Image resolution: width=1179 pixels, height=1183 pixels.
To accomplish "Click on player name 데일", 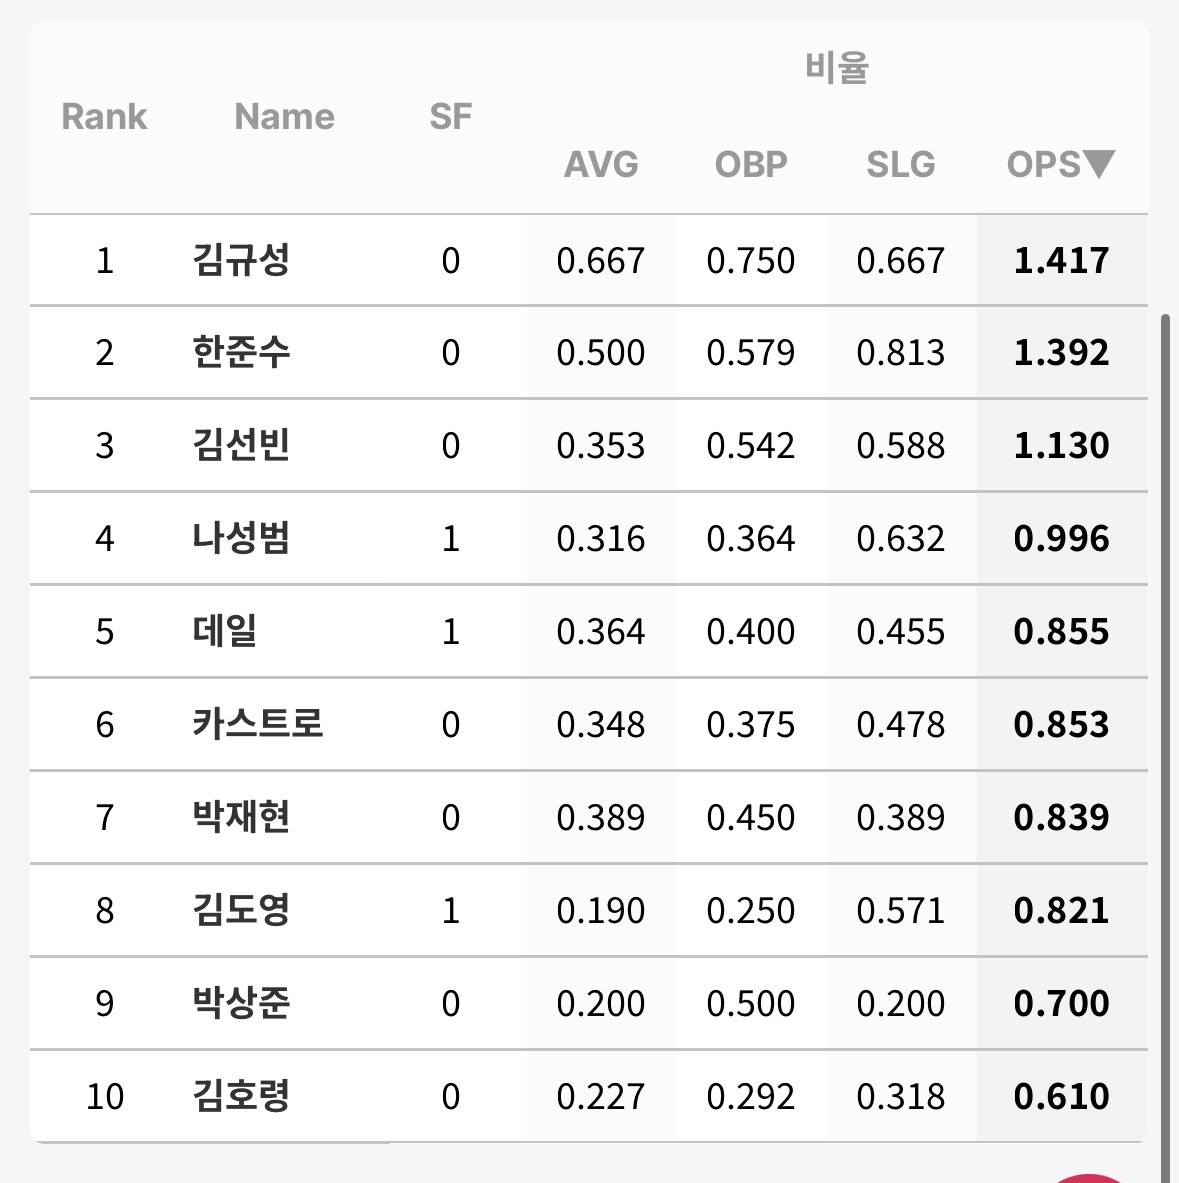I will tap(225, 632).
